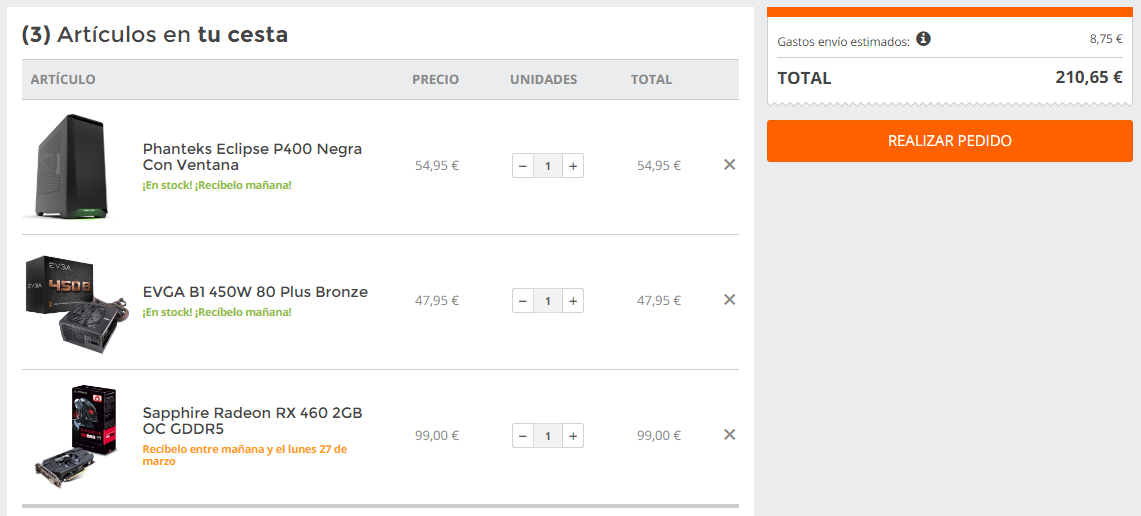Click the Phanteks in-stock message
This screenshot has width=1141, height=516.
click(x=217, y=185)
